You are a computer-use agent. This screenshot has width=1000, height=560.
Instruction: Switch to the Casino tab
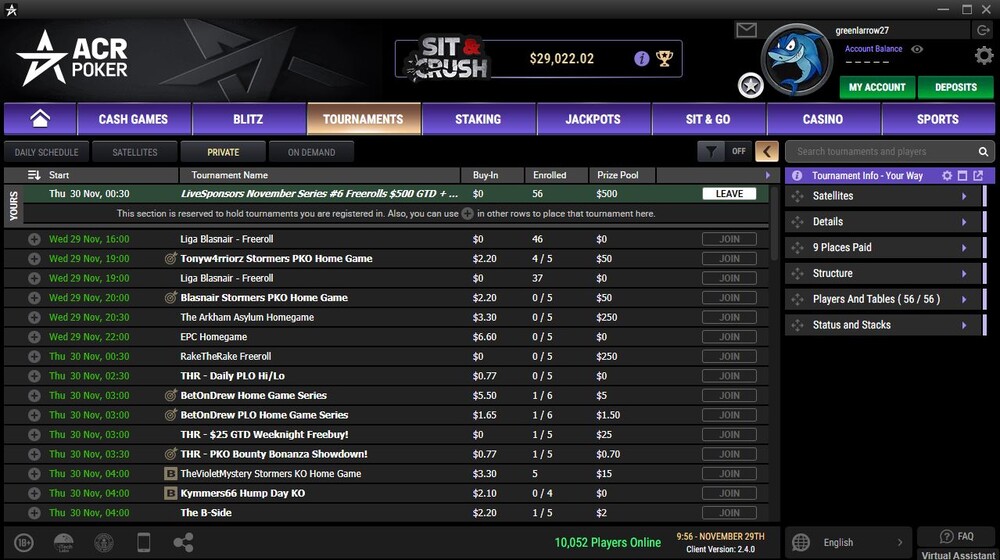coord(823,119)
